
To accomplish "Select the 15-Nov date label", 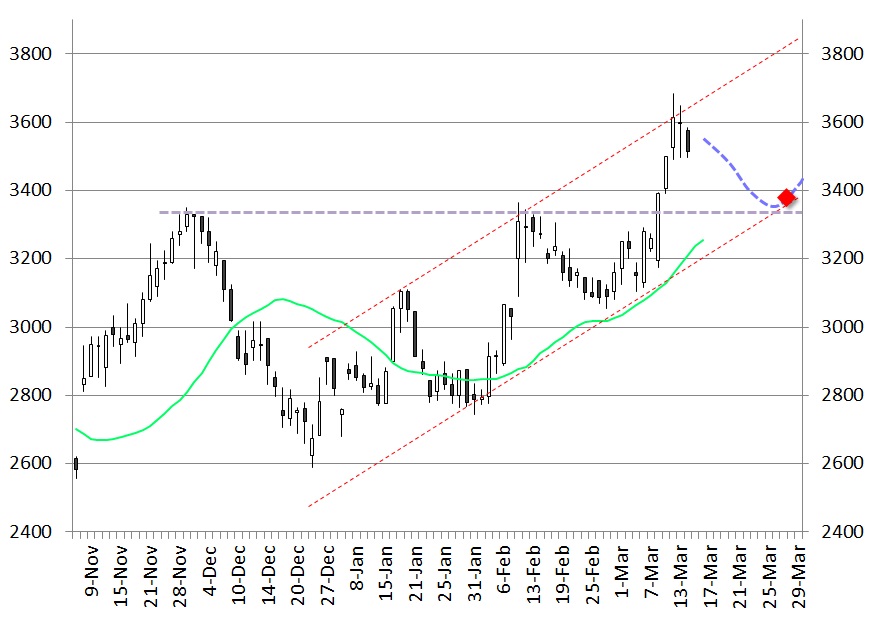I will coord(120,575).
